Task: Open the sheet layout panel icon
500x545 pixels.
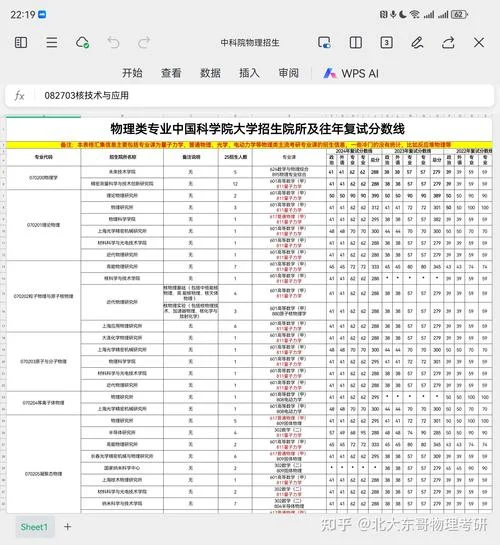Action: click(x=21, y=43)
